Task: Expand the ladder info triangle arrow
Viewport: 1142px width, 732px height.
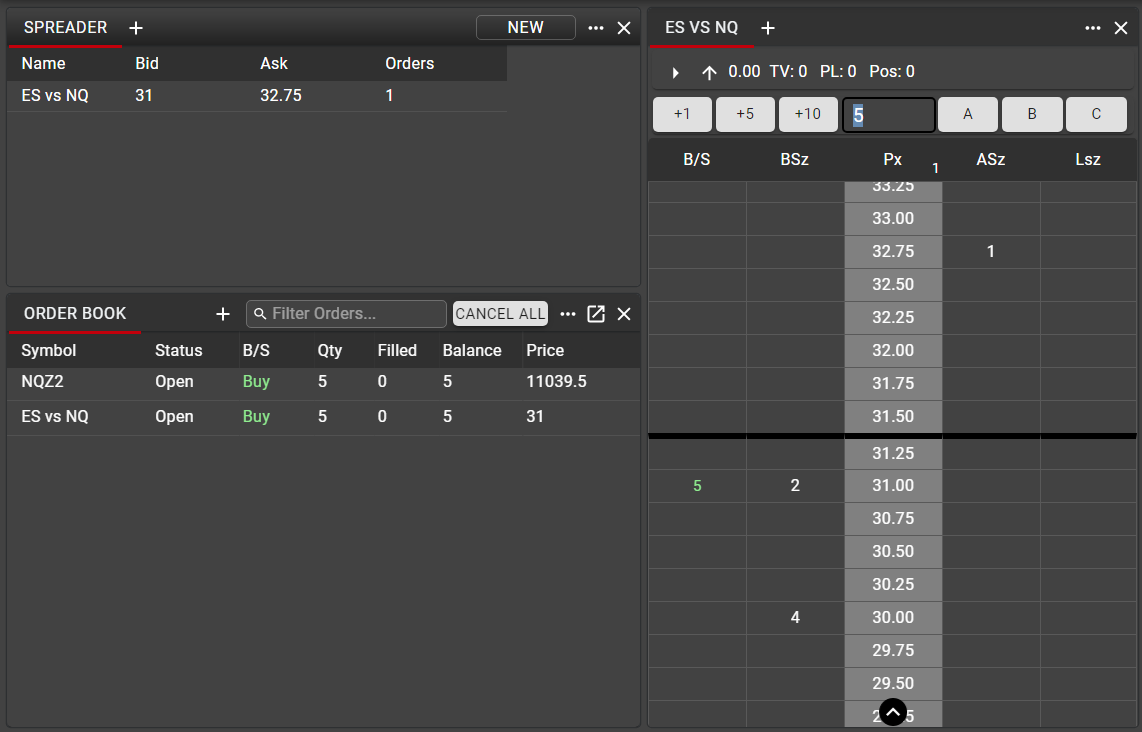Action: coord(676,72)
